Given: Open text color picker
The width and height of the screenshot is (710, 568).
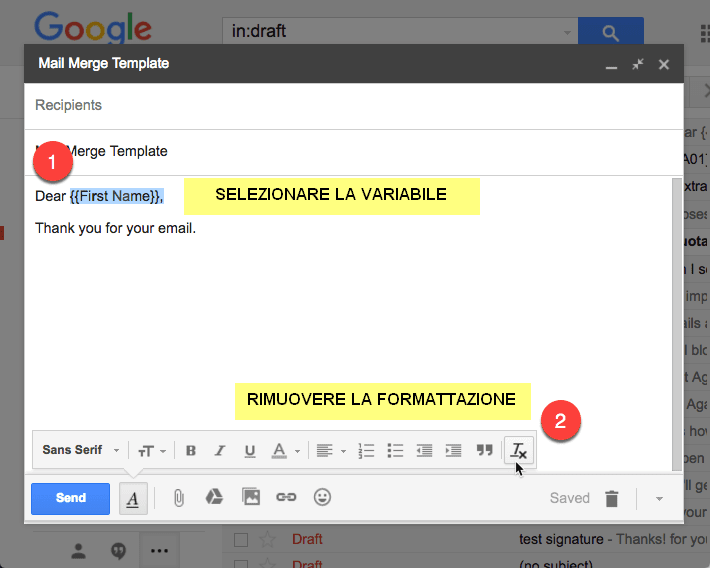Looking at the screenshot, I should [x=286, y=450].
